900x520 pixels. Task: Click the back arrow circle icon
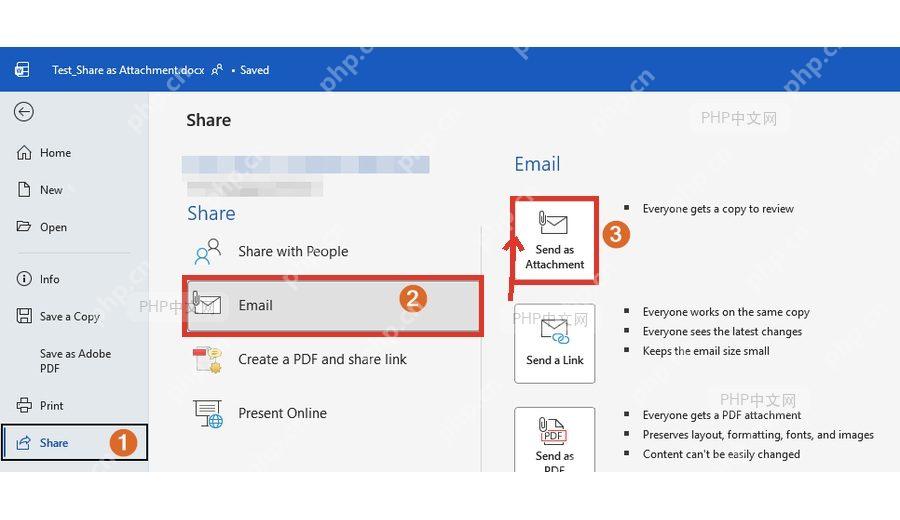pyautogui.click(x=24, y=112)
